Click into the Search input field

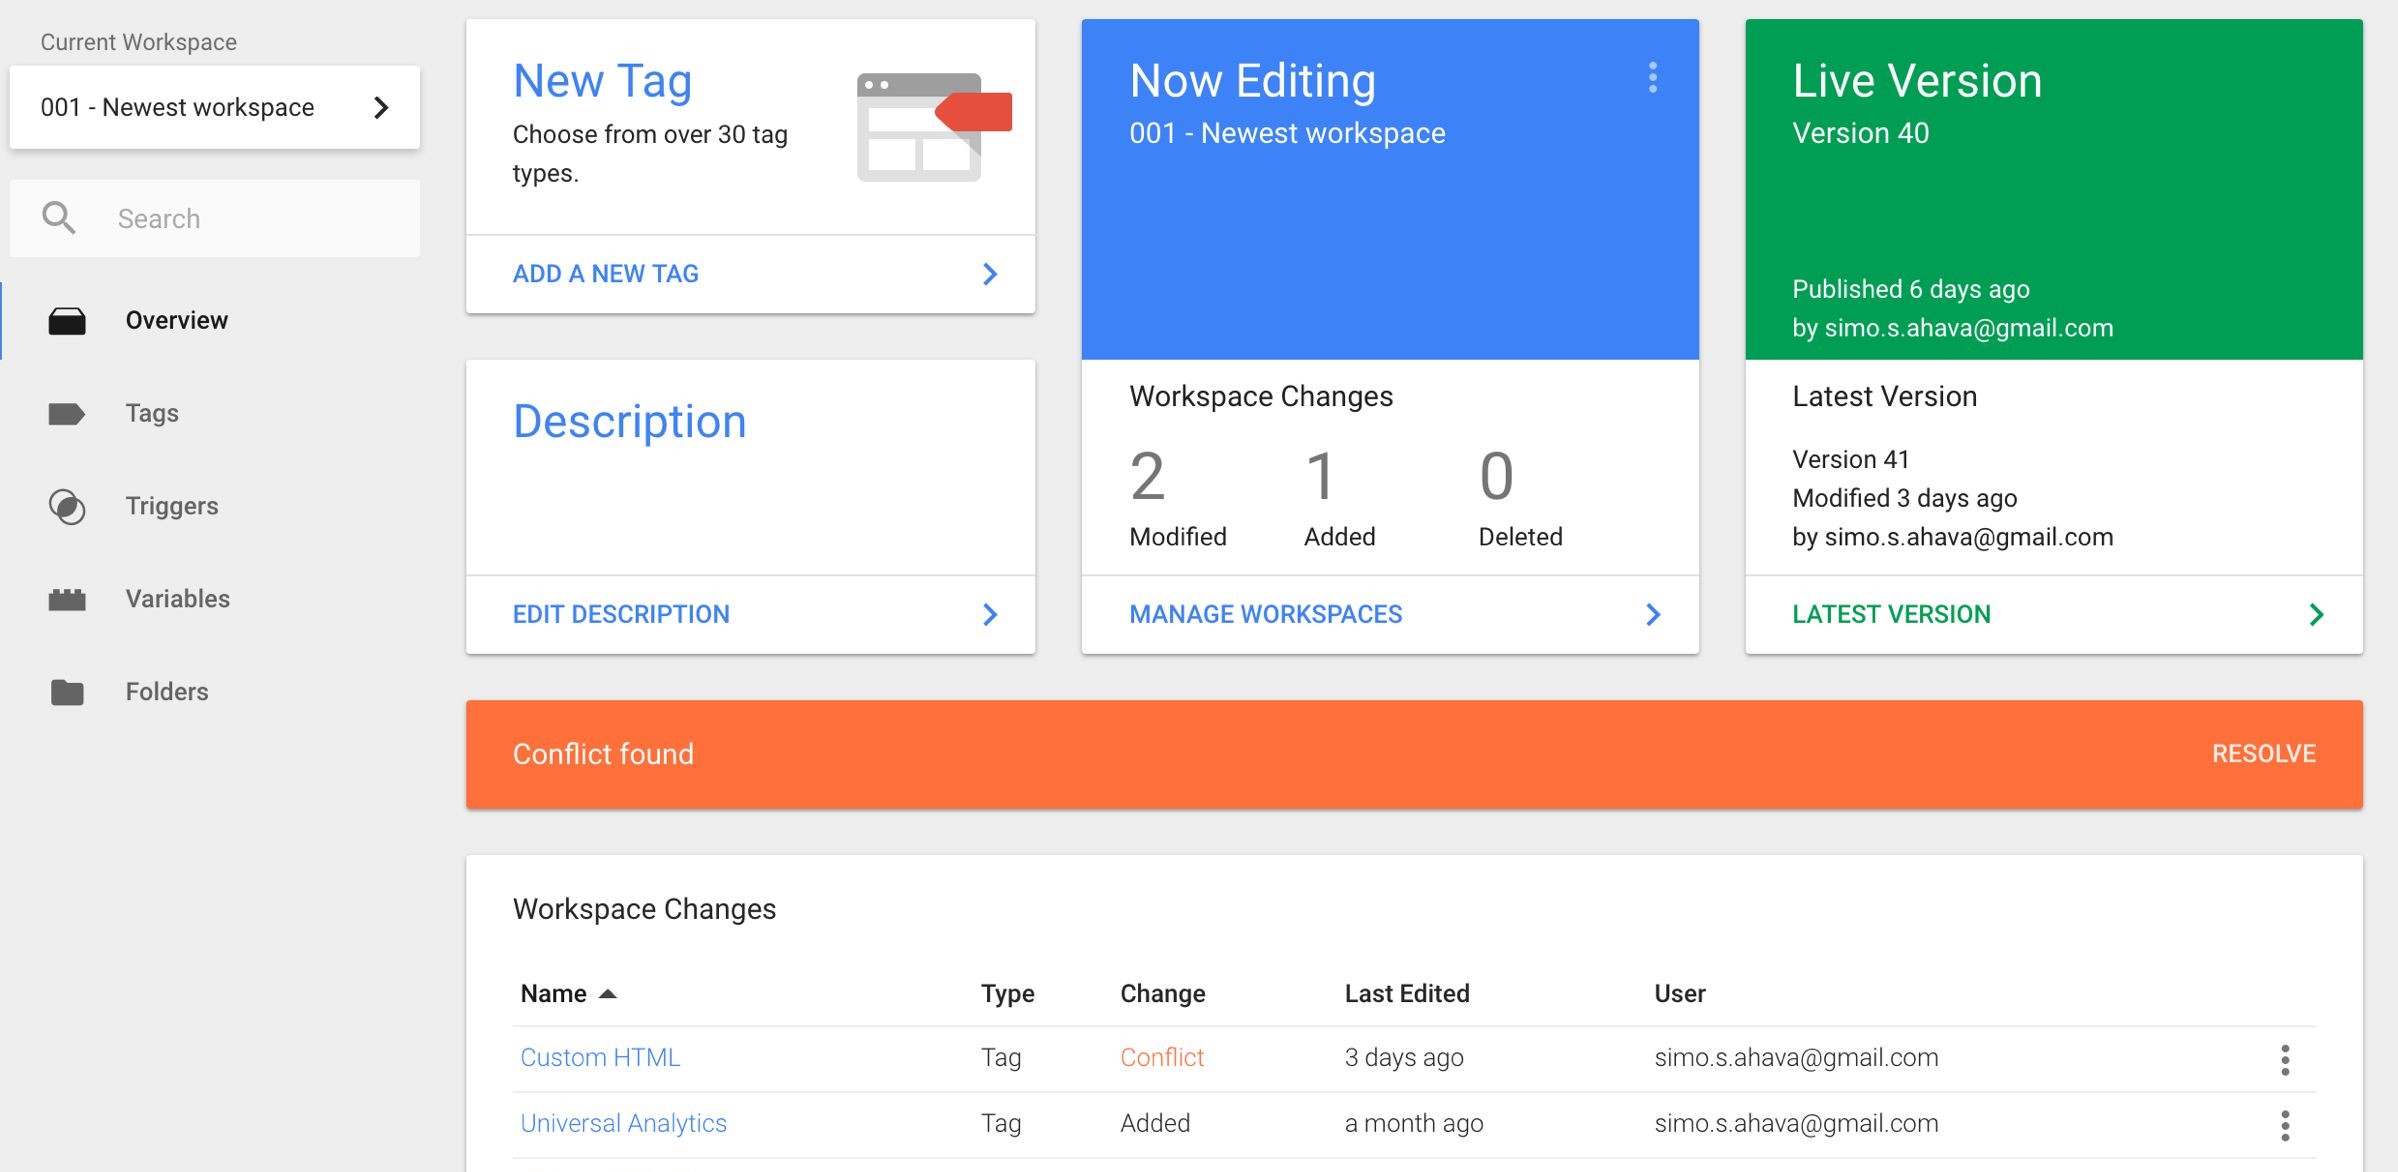(x=215, y=219)
